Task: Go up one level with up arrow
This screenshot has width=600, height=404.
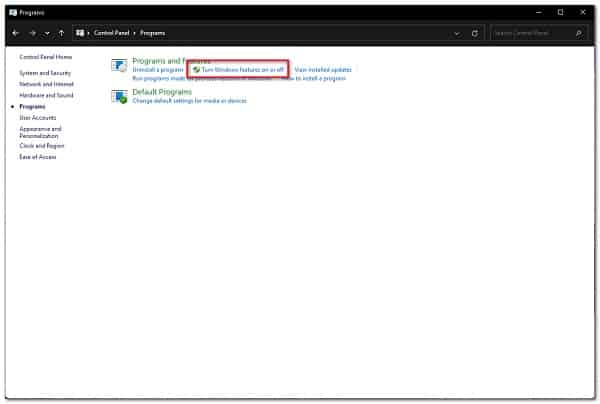Action: tap(61, 33)
